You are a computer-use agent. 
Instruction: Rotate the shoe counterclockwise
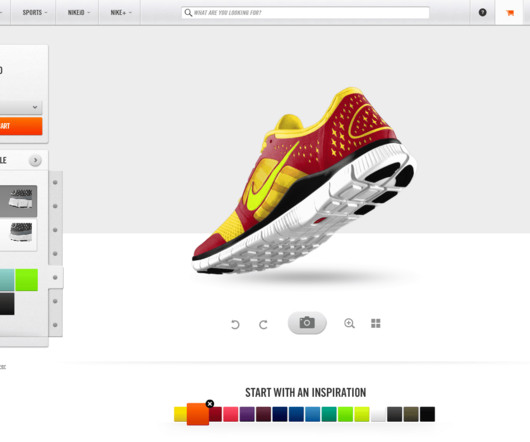coord(235,324)
